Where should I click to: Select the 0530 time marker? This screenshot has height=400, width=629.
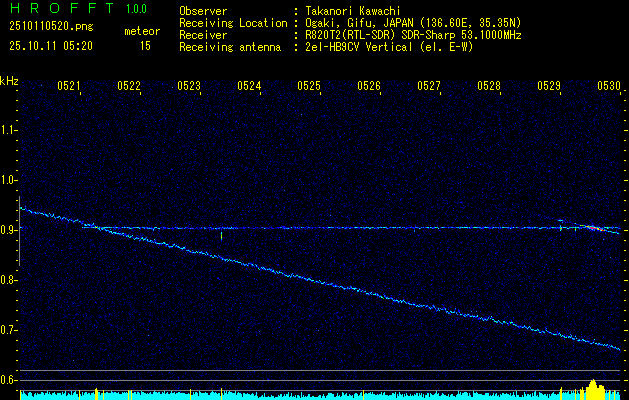[609, 87]
